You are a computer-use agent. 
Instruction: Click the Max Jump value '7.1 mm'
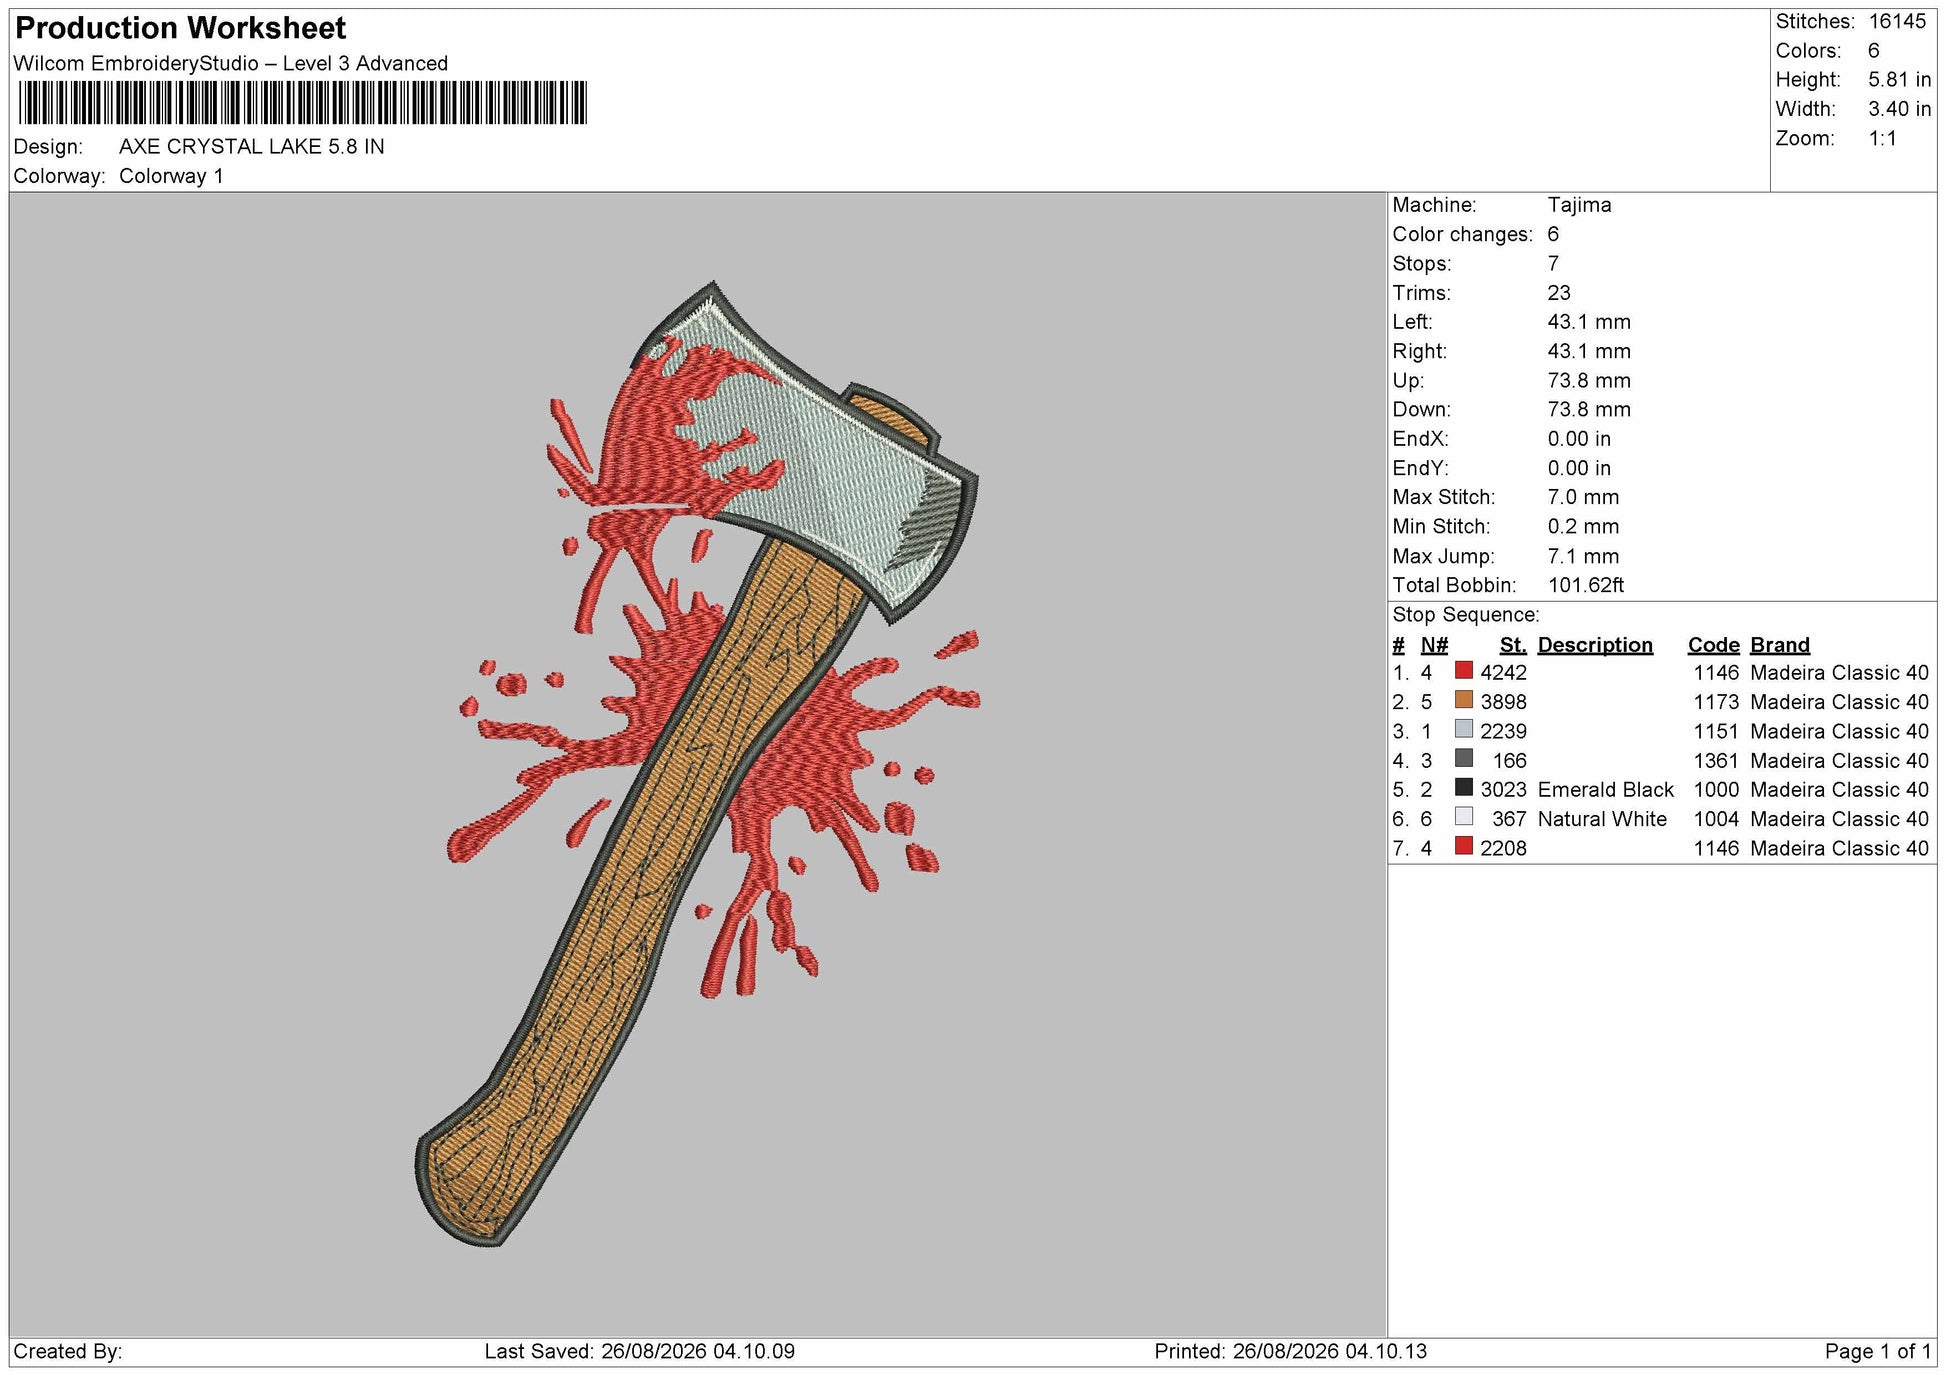click(1583, 557)
